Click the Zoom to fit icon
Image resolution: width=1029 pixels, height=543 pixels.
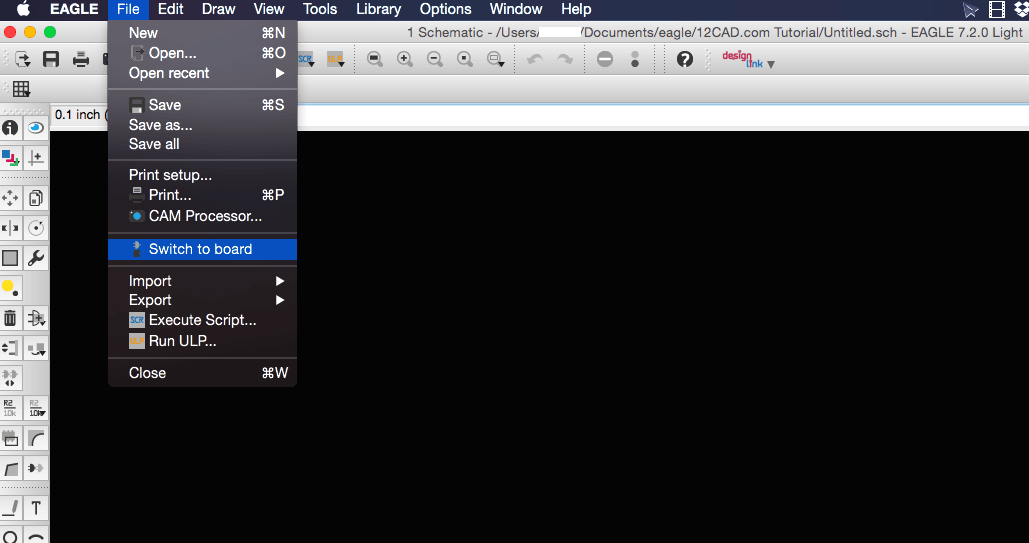coord(375,59)
